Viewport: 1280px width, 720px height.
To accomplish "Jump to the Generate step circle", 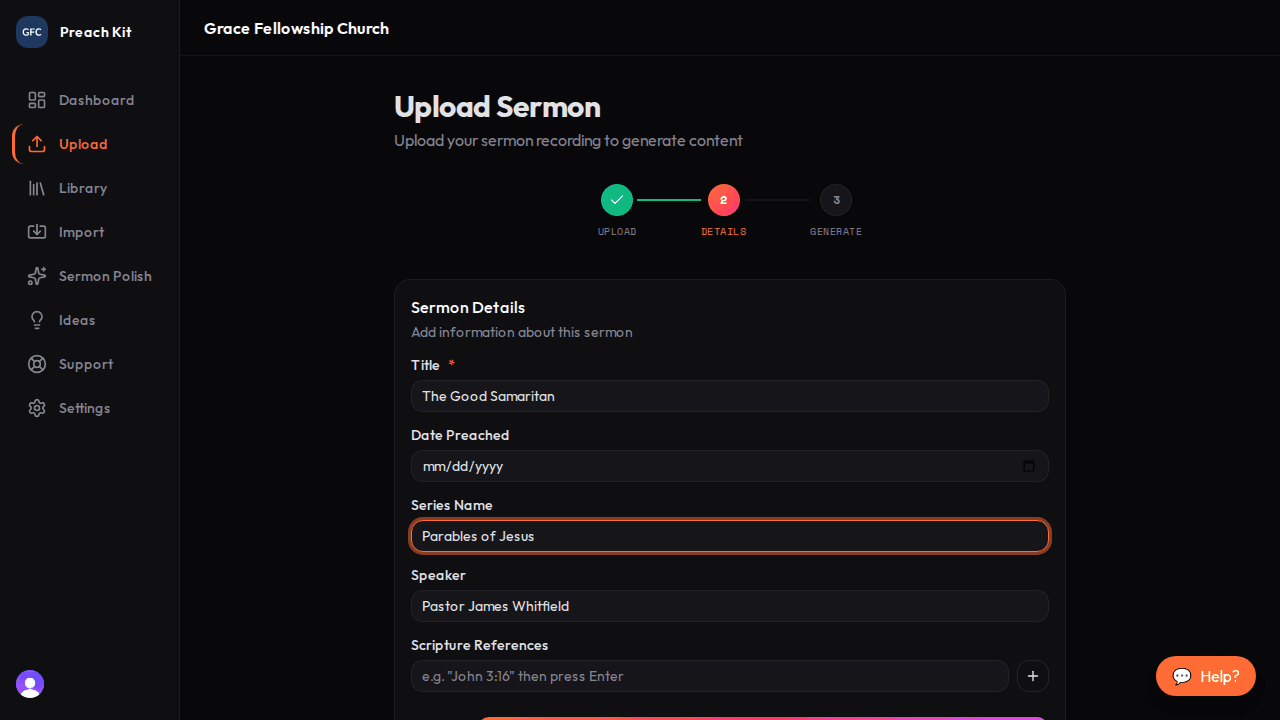I will (x=836, y=200).
